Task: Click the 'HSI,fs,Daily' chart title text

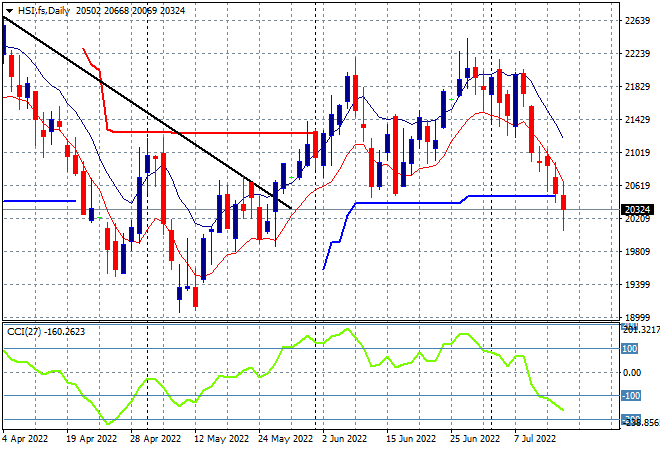Action: pos(44,11)
